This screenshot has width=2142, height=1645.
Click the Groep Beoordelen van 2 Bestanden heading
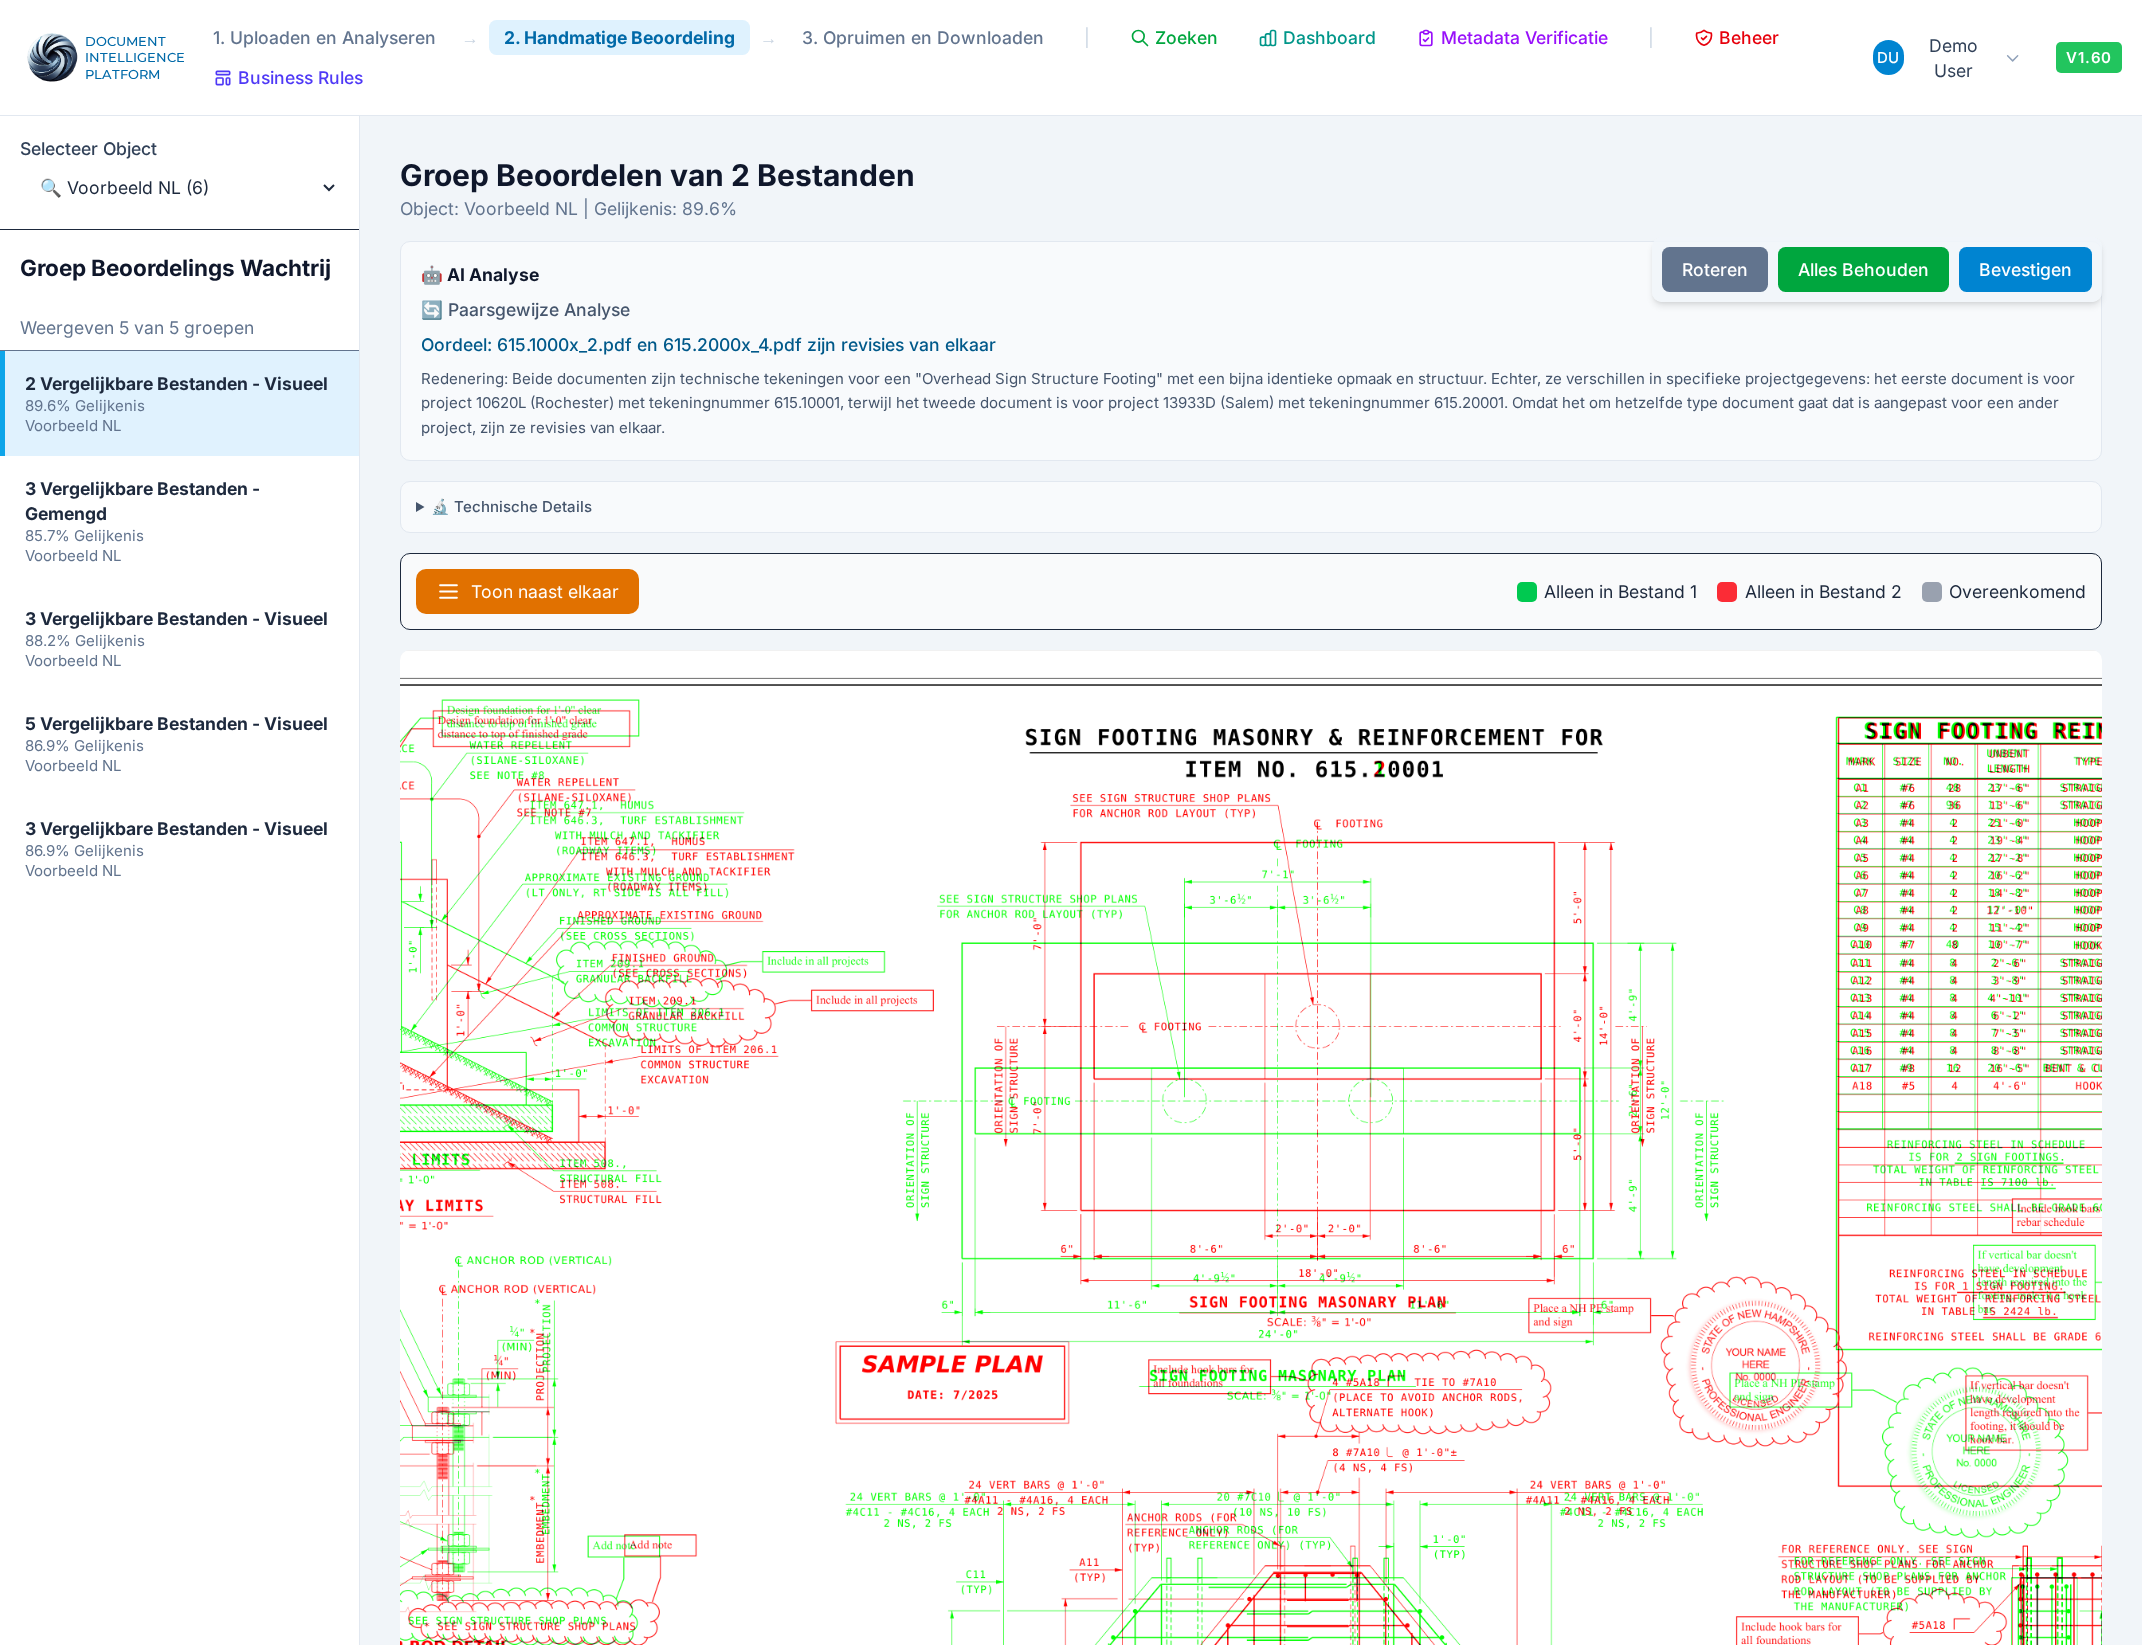(x=657, y=175)
